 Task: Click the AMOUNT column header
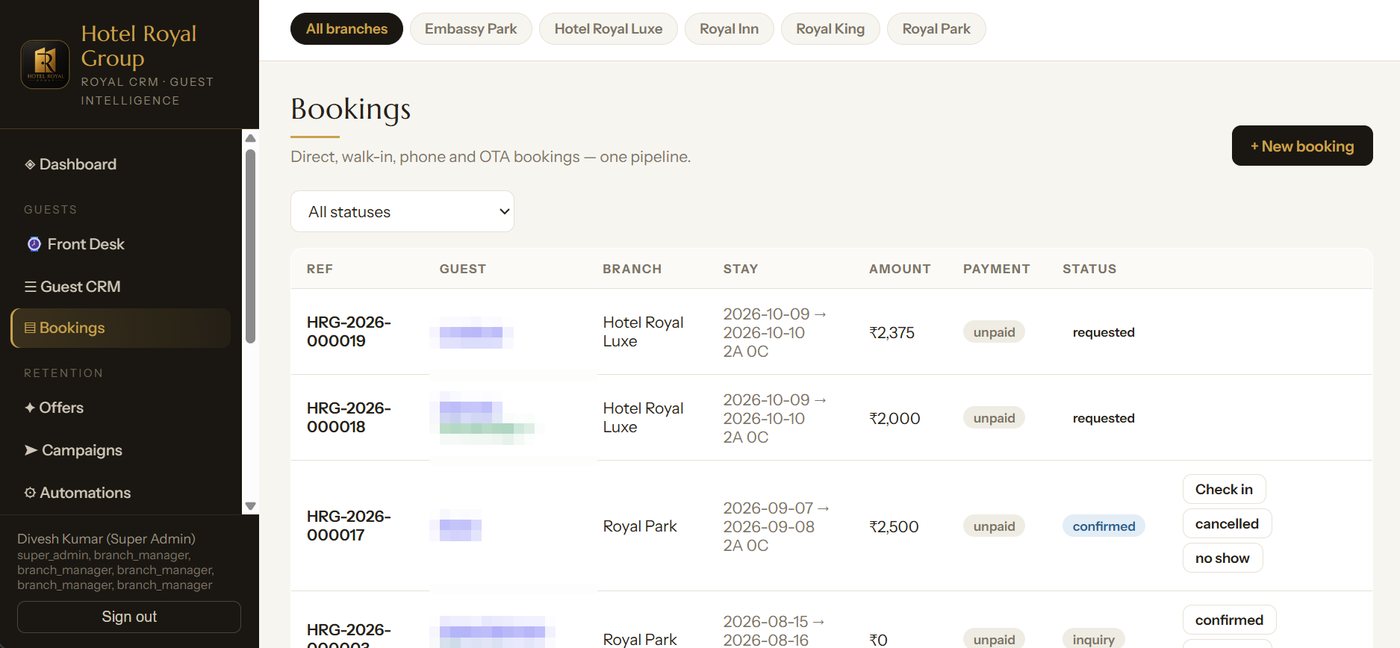tap(900, 269)
